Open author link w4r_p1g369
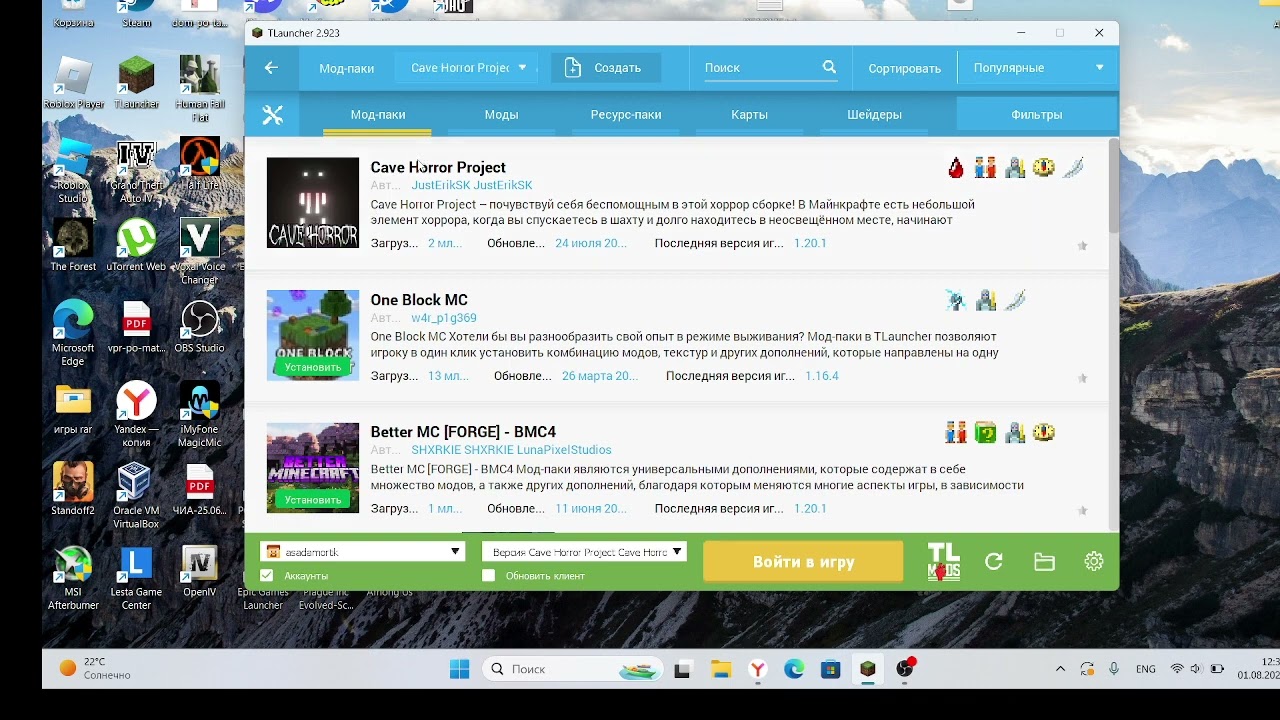Image resolution: width=1280 pixels, height=720 pixels. [443, 318]
